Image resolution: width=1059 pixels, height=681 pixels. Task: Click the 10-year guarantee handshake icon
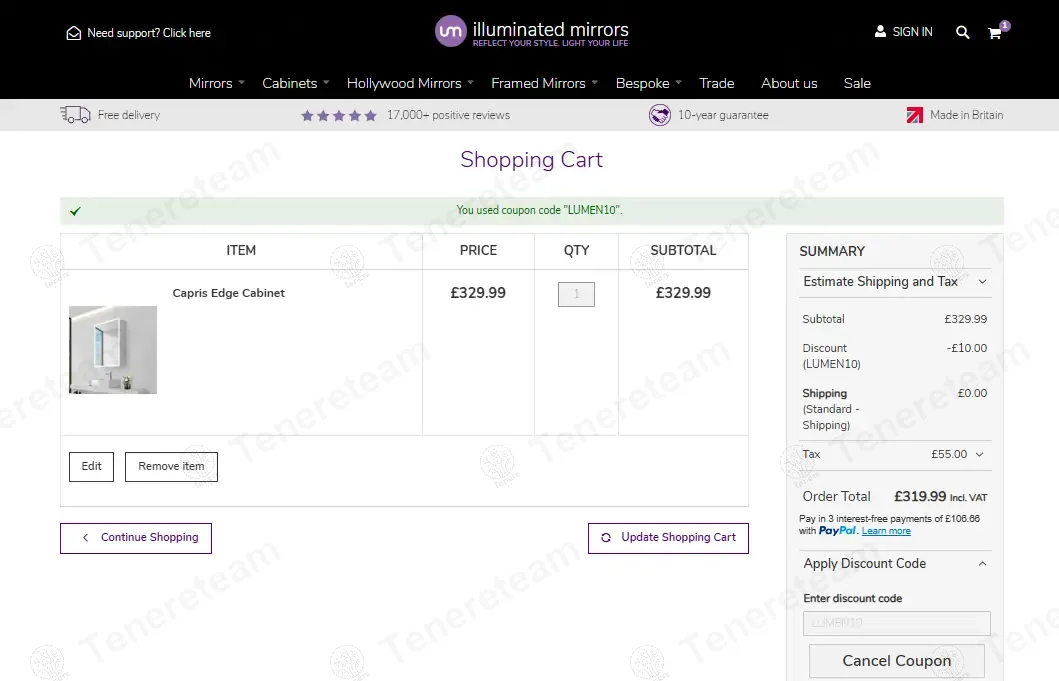click(660, 115)
